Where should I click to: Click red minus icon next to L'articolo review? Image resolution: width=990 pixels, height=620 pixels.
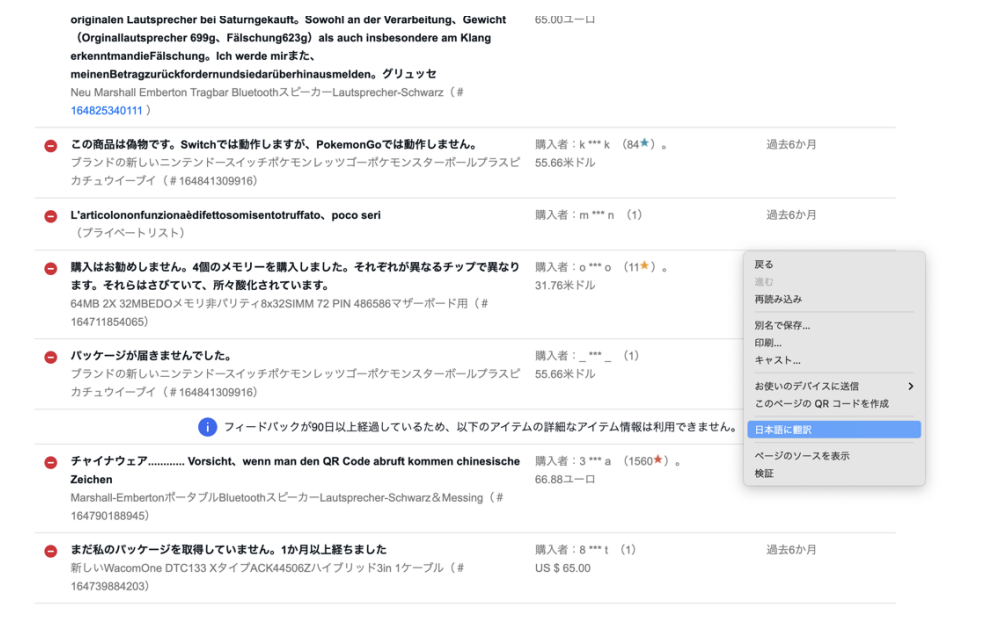(x=50, y=216)
